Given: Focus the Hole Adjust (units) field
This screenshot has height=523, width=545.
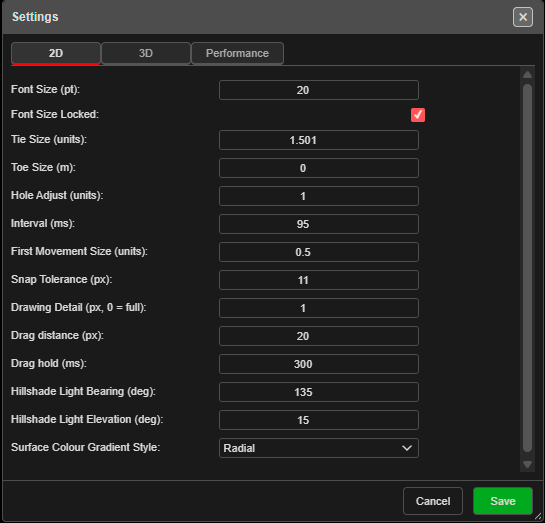Looking at the screenshot, I should (x=319, y=196).
